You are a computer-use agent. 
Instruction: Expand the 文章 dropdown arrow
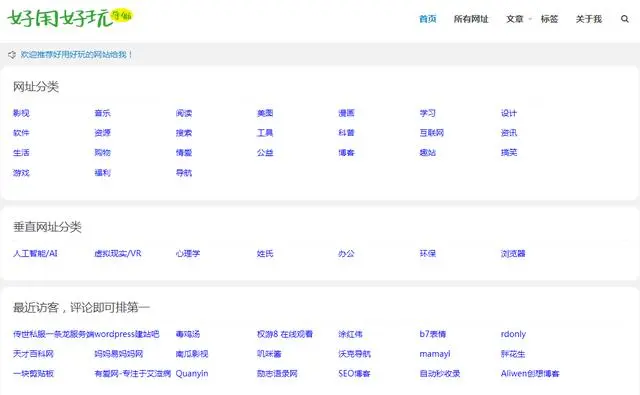pos(530,19)
